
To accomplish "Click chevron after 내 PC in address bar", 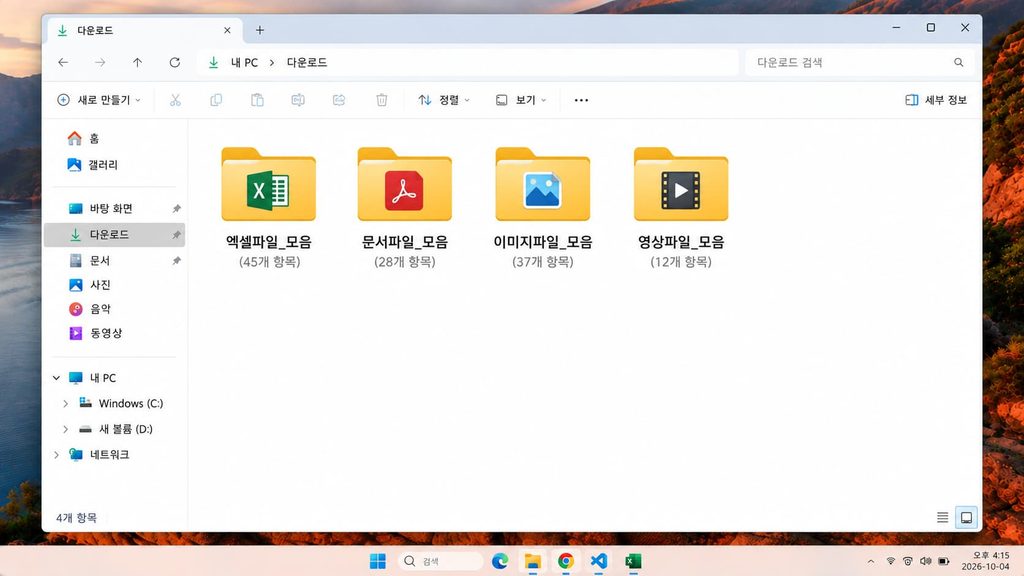I will pyautogui.click(x=272, y=63).
